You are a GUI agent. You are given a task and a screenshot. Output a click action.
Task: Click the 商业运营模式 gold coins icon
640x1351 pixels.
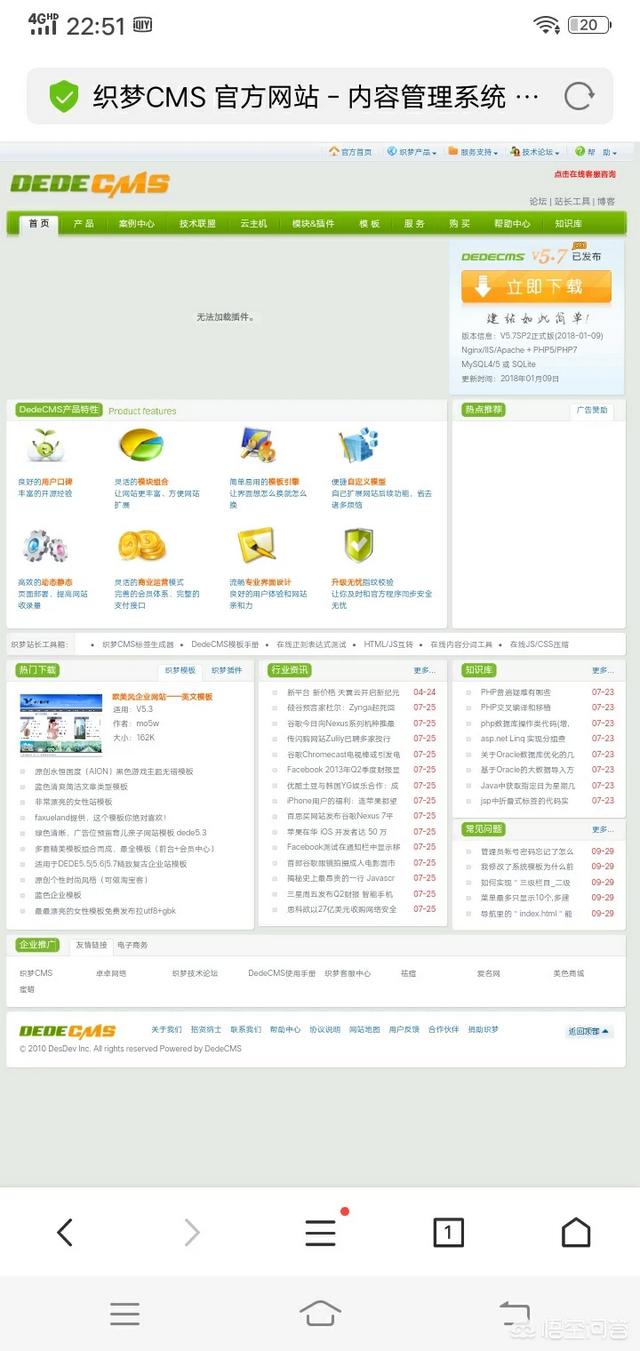point(141,545)
